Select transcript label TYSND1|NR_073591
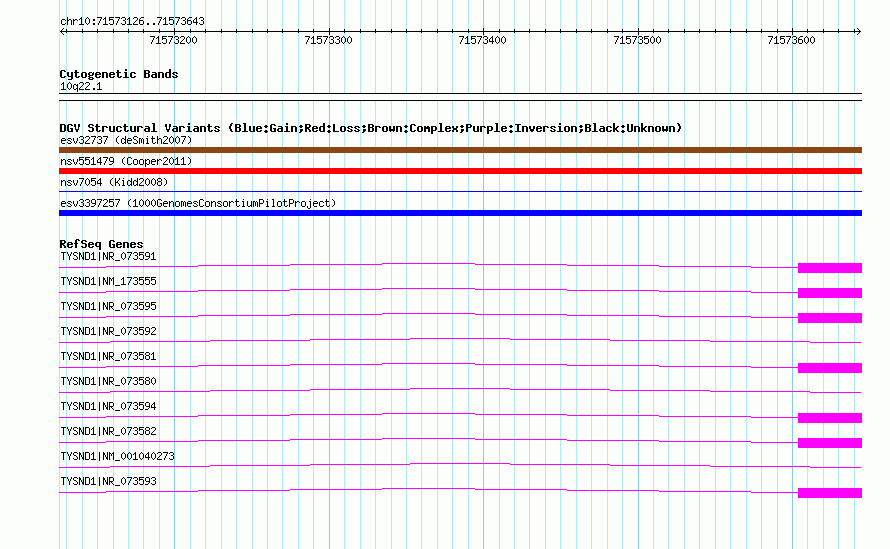 [x=108, y=257]
